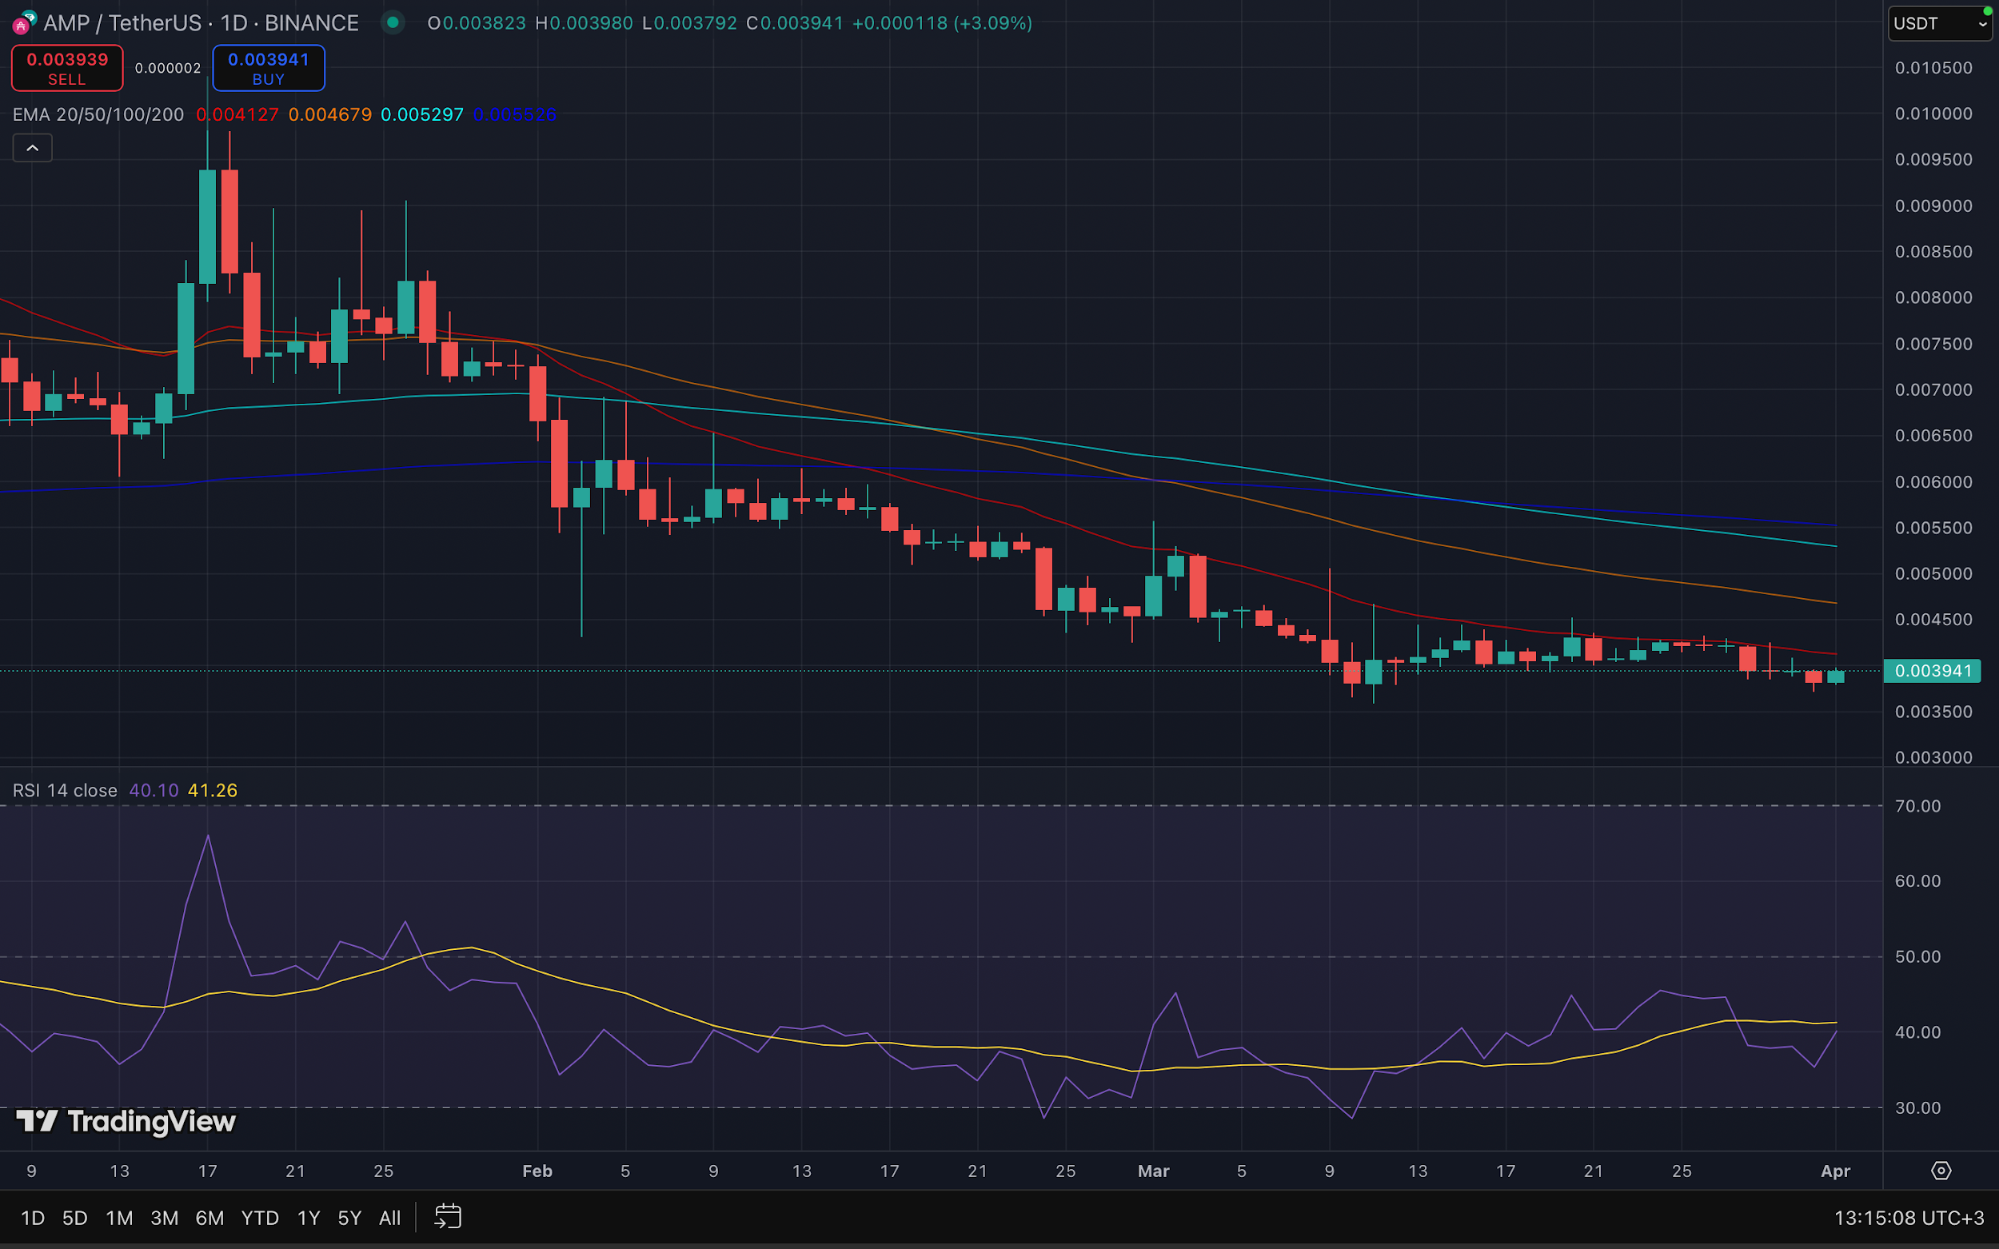
Task: Toggle the 1D timeframe in bottom toolbar
Action: pos(32,1217)
